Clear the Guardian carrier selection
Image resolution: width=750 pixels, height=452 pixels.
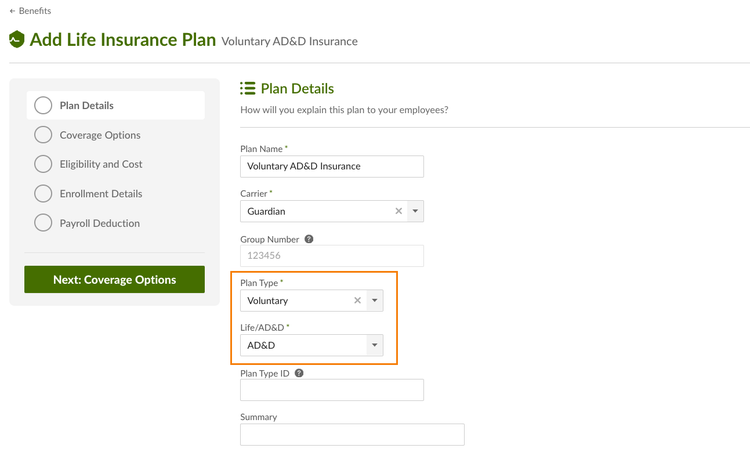click(x=398, y=211)
